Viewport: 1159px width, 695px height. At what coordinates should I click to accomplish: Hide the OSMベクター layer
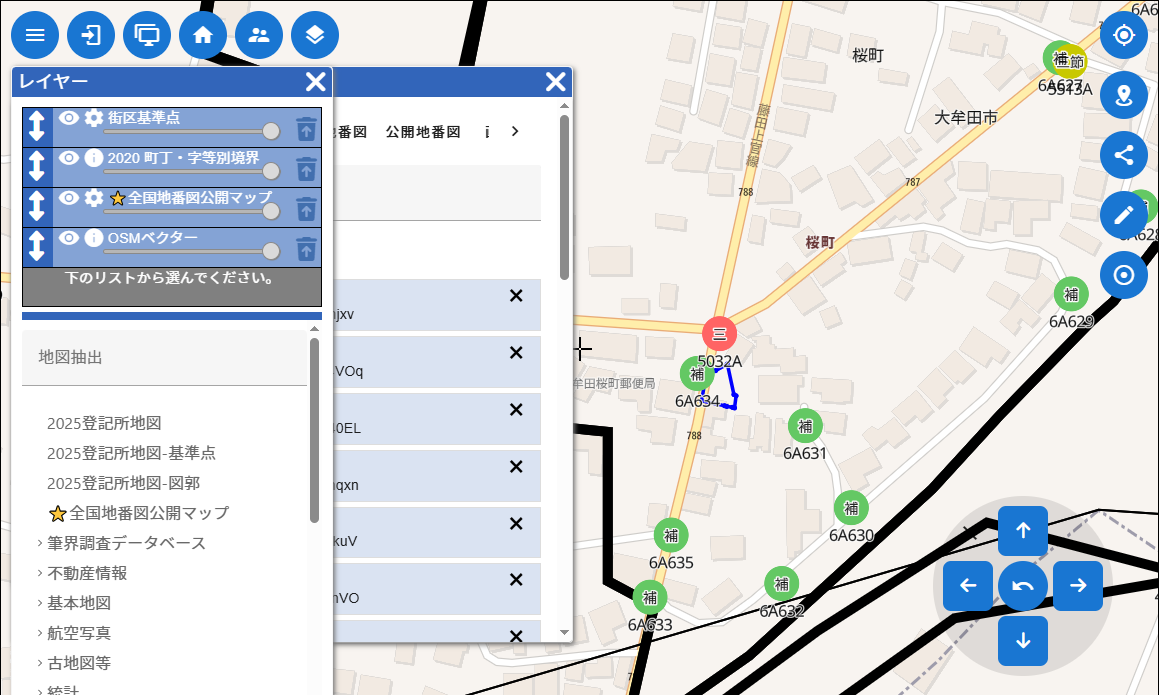[x=68, y=238]
